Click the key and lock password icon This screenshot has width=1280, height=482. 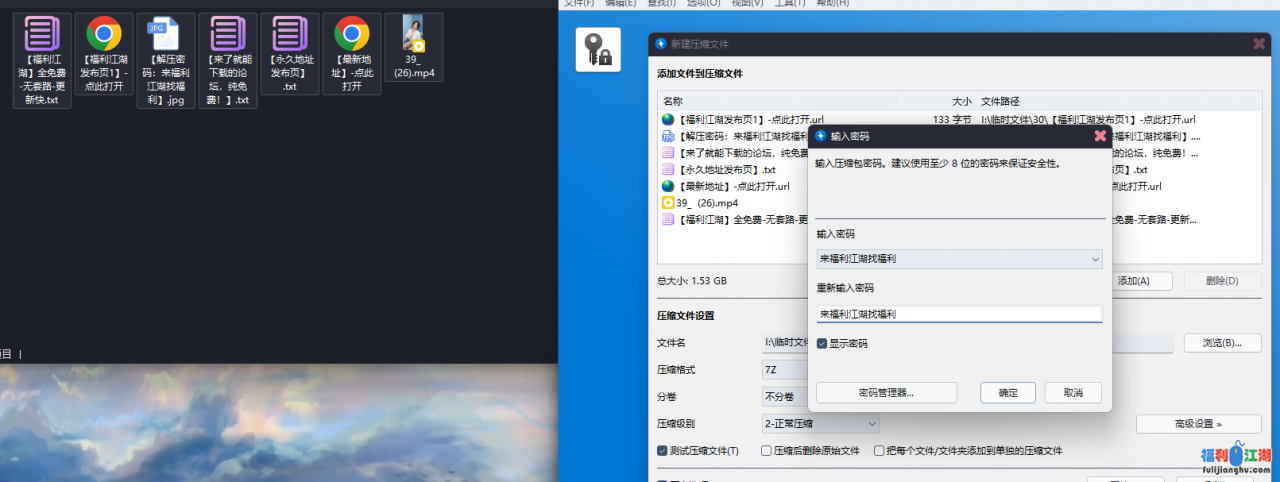[x=598, y=50]
